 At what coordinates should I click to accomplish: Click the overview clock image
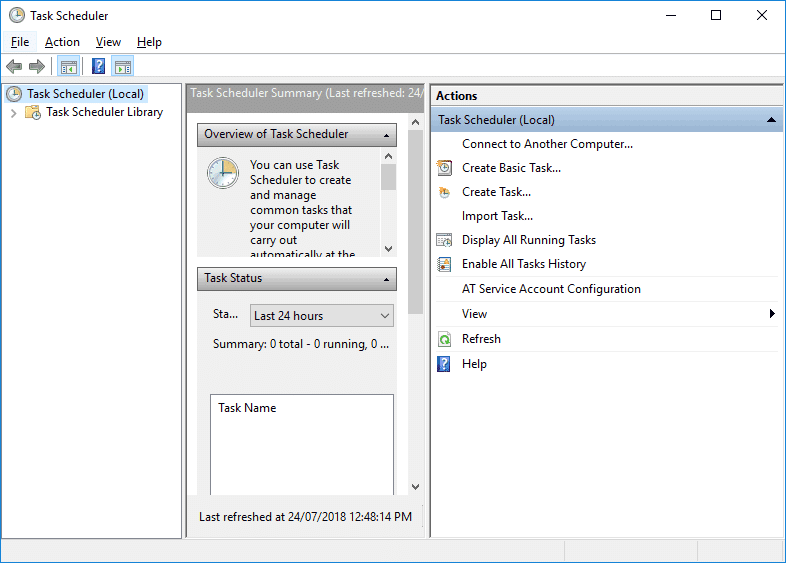[223, 173]
